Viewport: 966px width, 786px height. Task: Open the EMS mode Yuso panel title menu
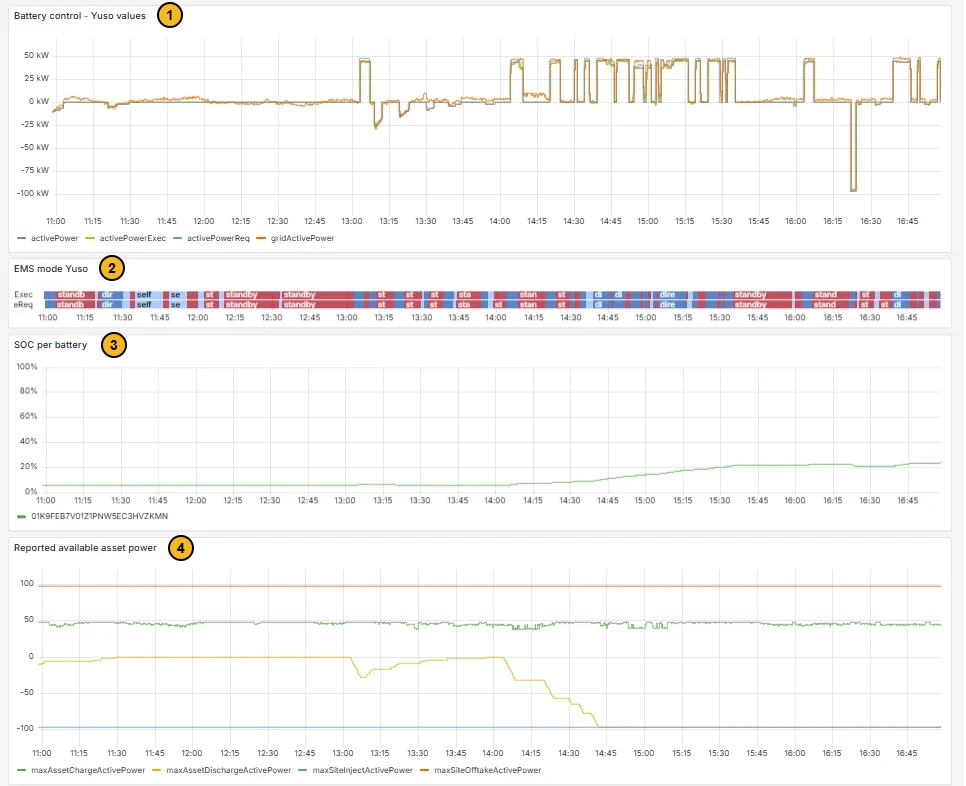pos(51,269)
